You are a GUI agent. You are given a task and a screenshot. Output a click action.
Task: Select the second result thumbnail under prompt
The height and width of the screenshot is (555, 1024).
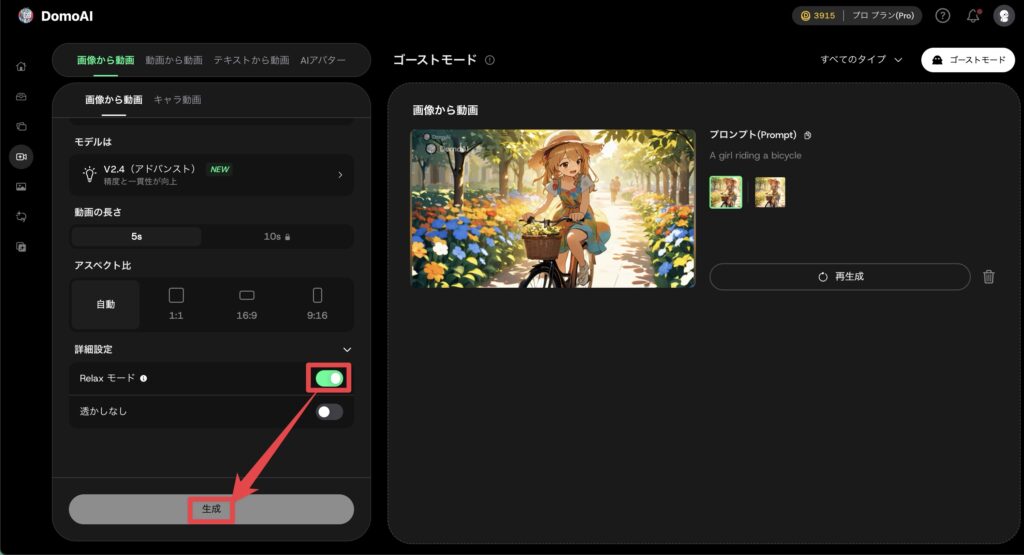tap(770, 192)
